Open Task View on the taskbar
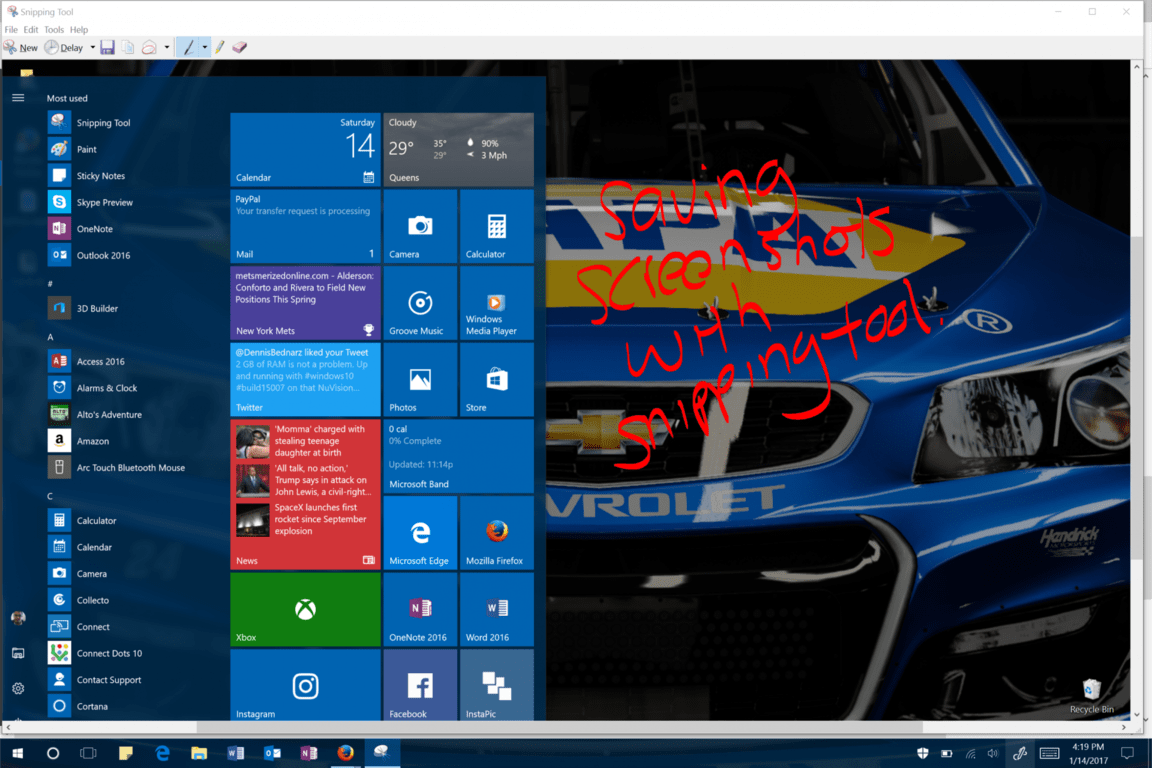This screenshot has width=1152, height=768. (x=88, y=753)
